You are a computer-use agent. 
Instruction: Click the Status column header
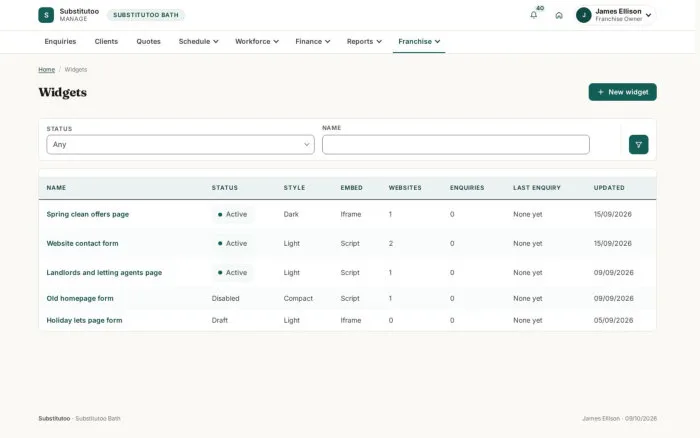tap(225, 188)
